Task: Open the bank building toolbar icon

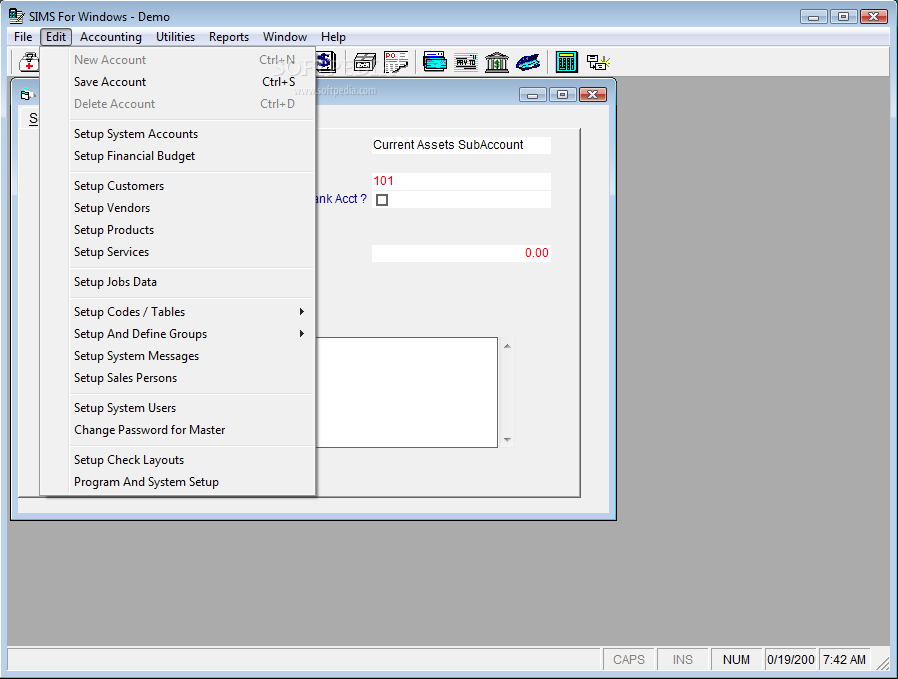Action: (x=497, y=62)
